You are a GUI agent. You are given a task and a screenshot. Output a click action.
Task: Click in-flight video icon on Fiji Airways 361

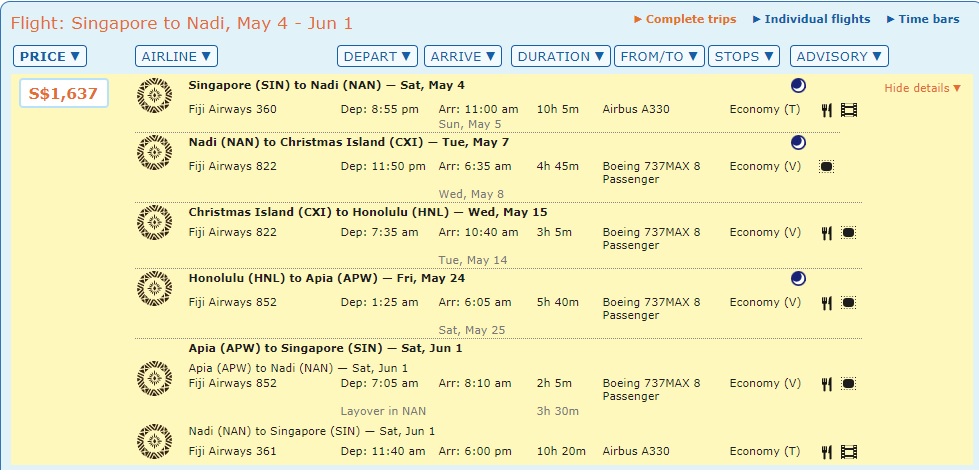point(849,452)
